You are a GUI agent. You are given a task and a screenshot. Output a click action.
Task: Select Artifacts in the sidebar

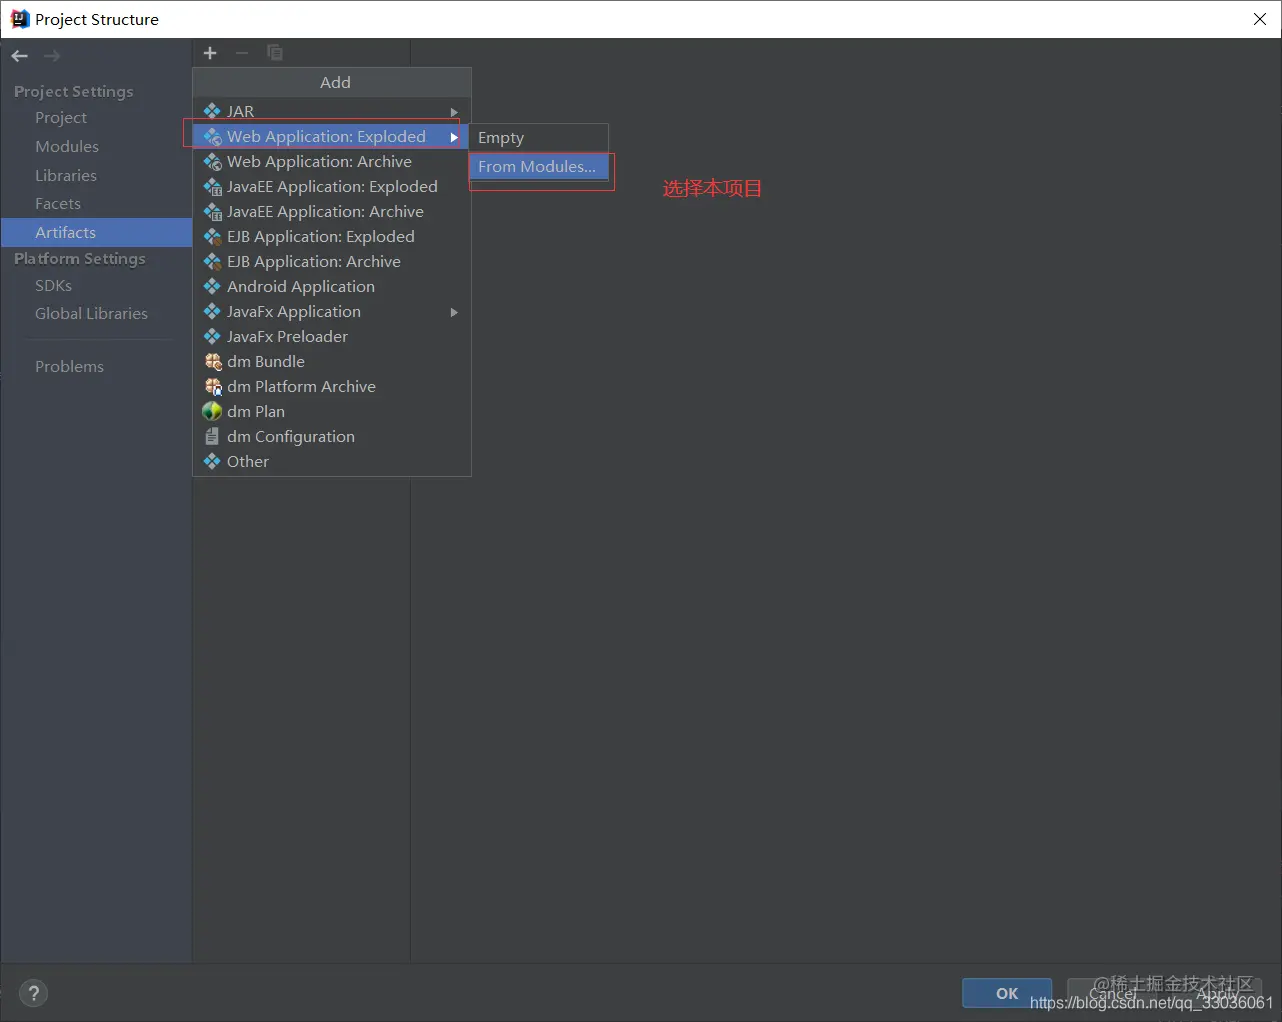(96, 233)
